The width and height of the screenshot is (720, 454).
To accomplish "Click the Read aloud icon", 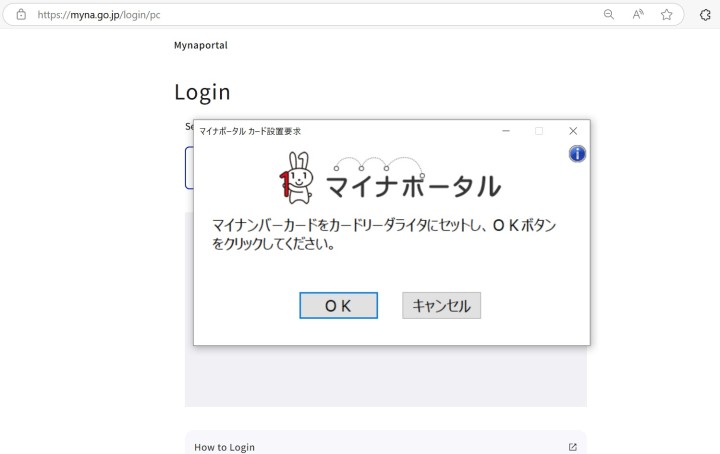I will tap(638, 15).
